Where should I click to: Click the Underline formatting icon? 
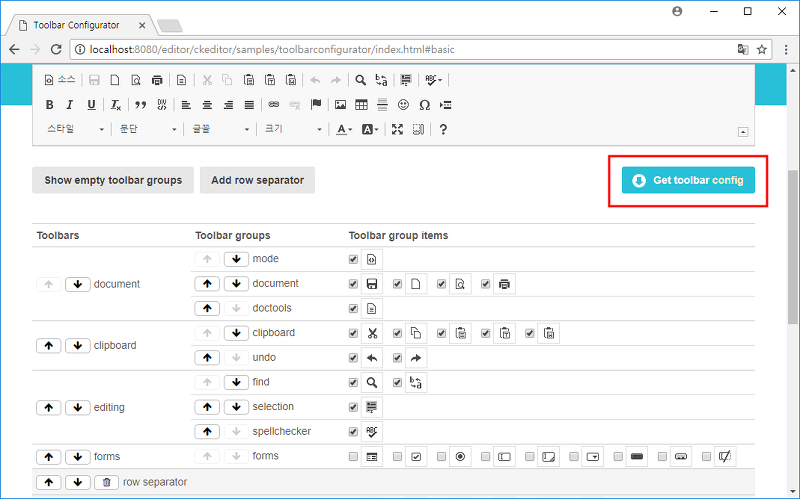click(x=91, y=105)
